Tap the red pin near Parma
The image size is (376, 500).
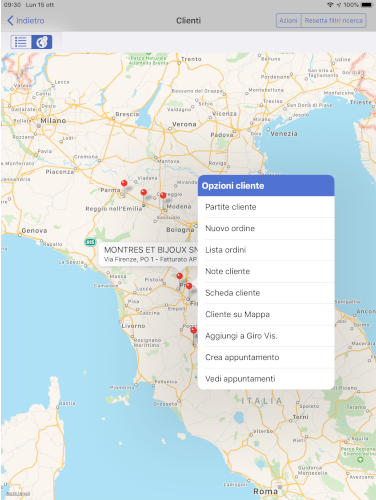point(124,183)
